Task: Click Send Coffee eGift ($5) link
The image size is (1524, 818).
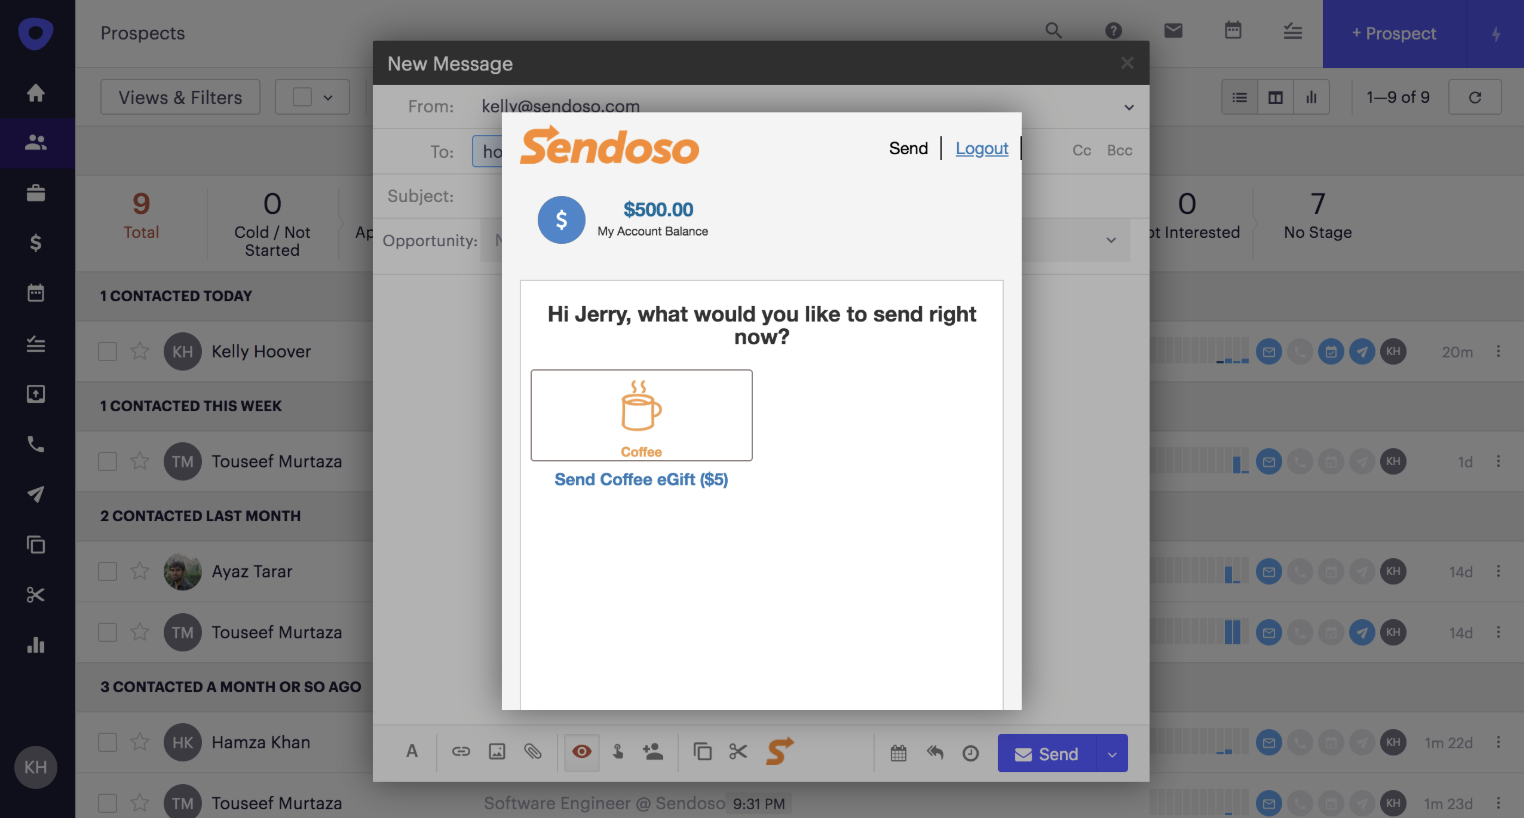Action: pos(641,480)
